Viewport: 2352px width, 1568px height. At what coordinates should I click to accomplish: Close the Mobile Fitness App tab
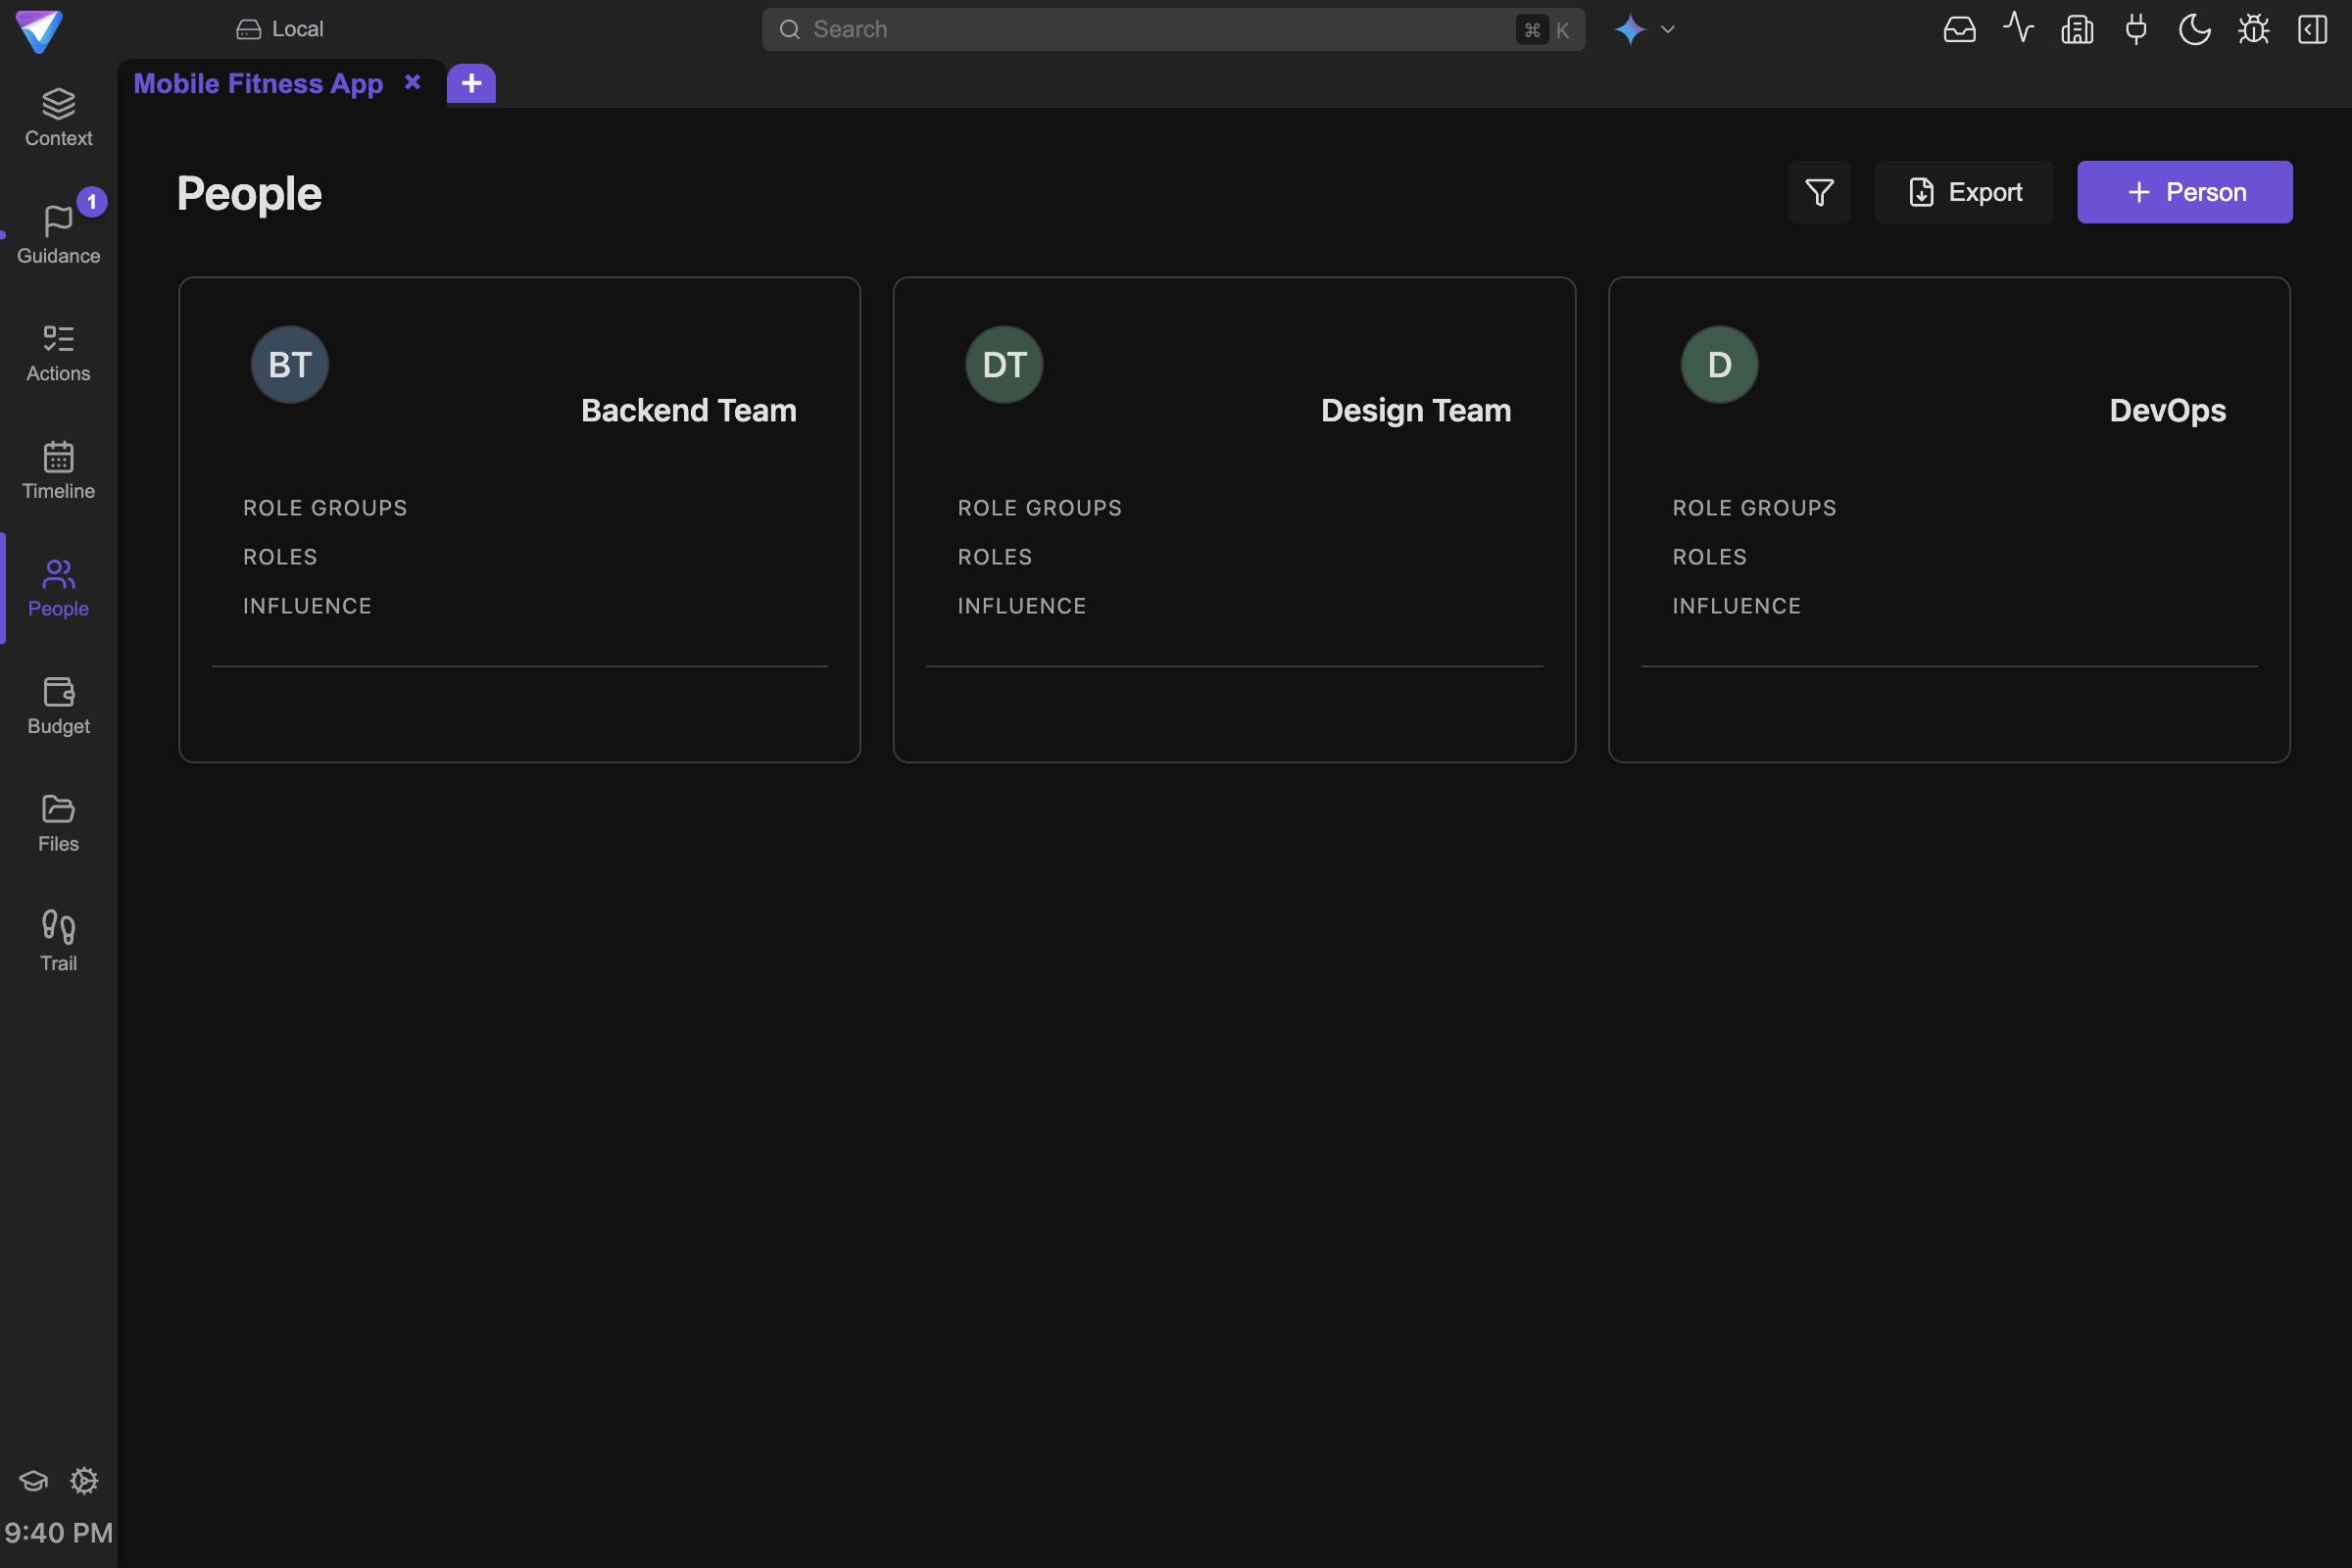tap(412, 82)
